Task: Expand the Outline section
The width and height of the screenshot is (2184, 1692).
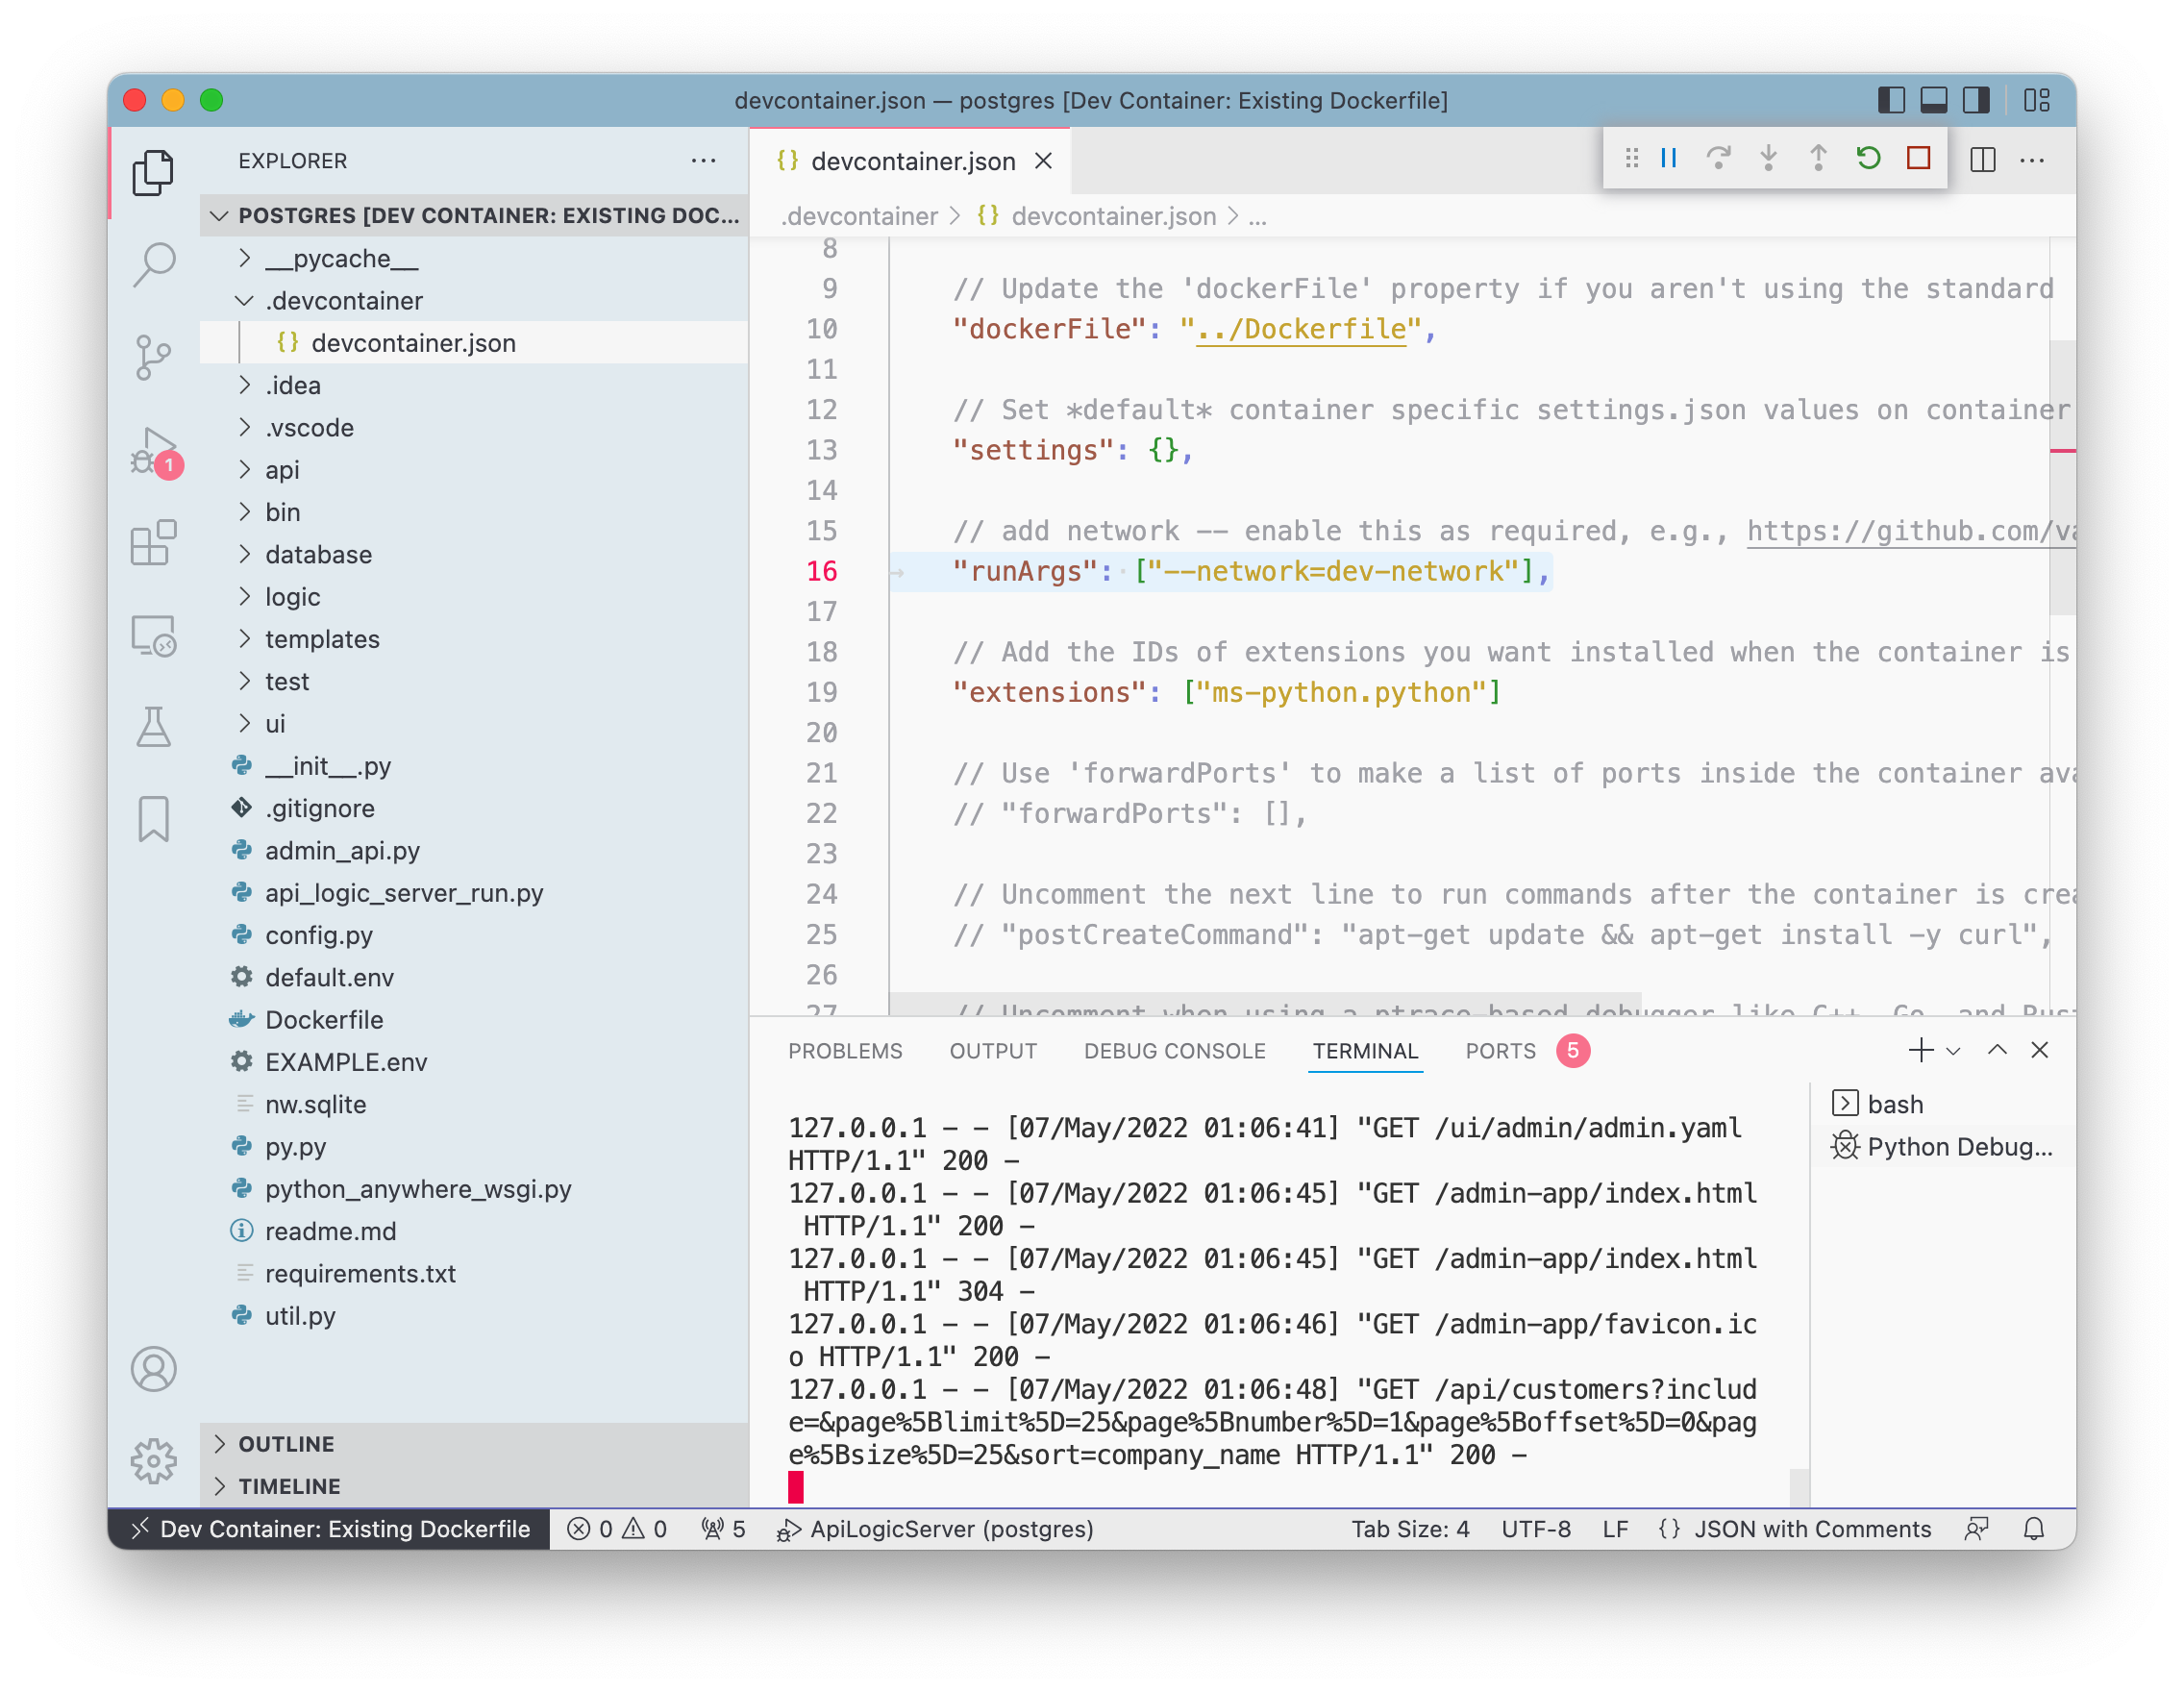Action: [x=474, y=1444]
